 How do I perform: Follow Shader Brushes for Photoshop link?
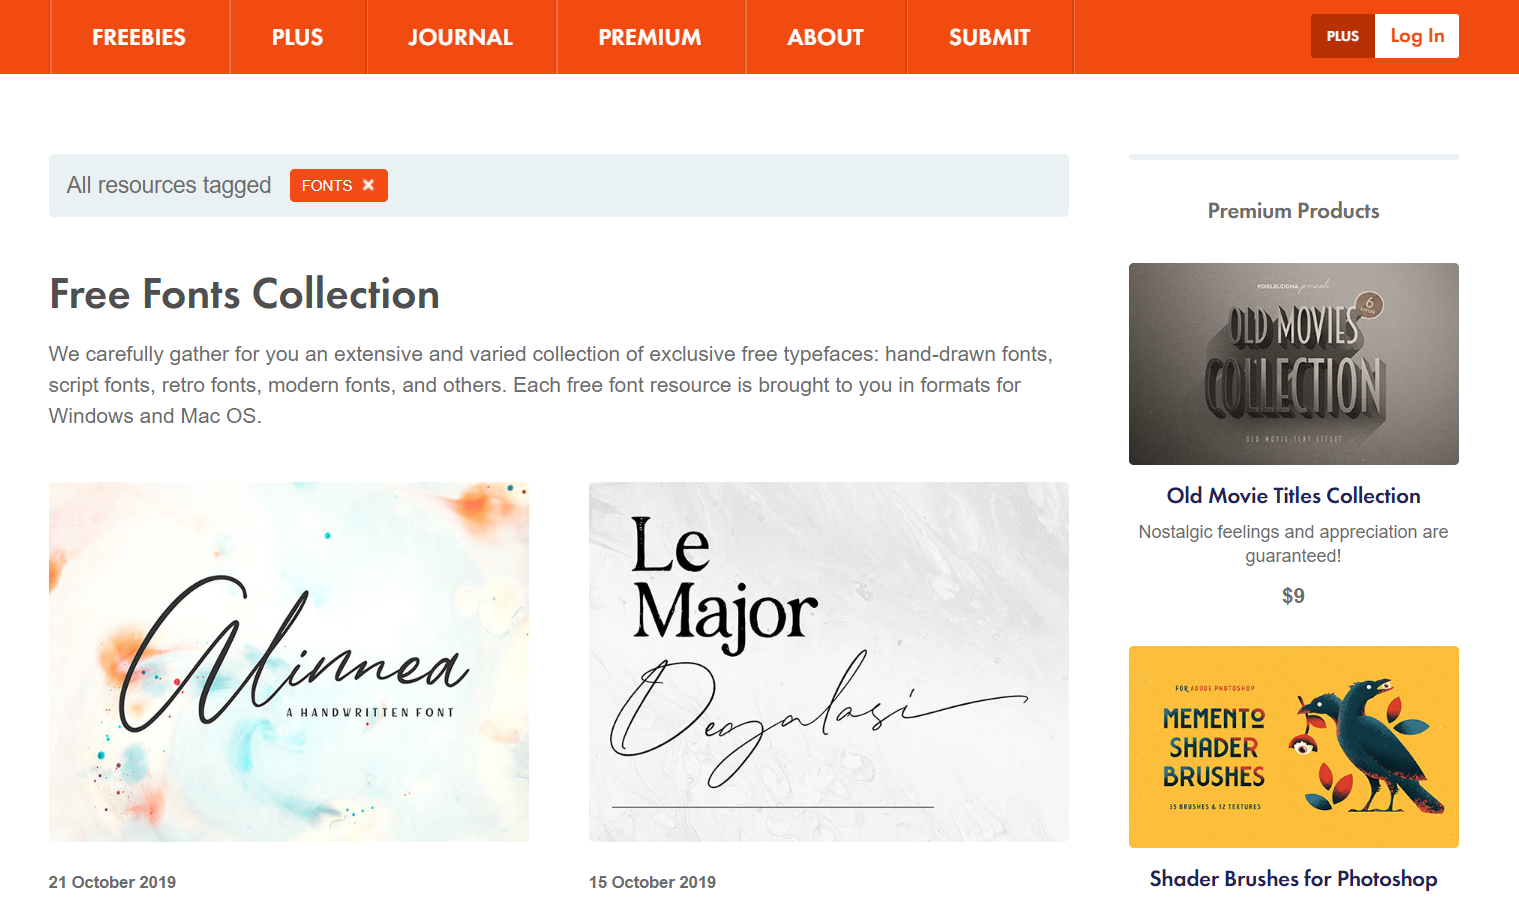(x=1294, y=879)
